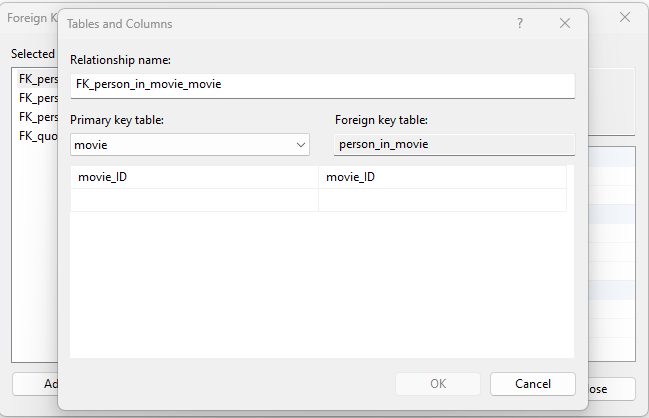Select the first FK_pers relationship in list
Viewport: 649px width, 418px height.
tap(36, 78)
